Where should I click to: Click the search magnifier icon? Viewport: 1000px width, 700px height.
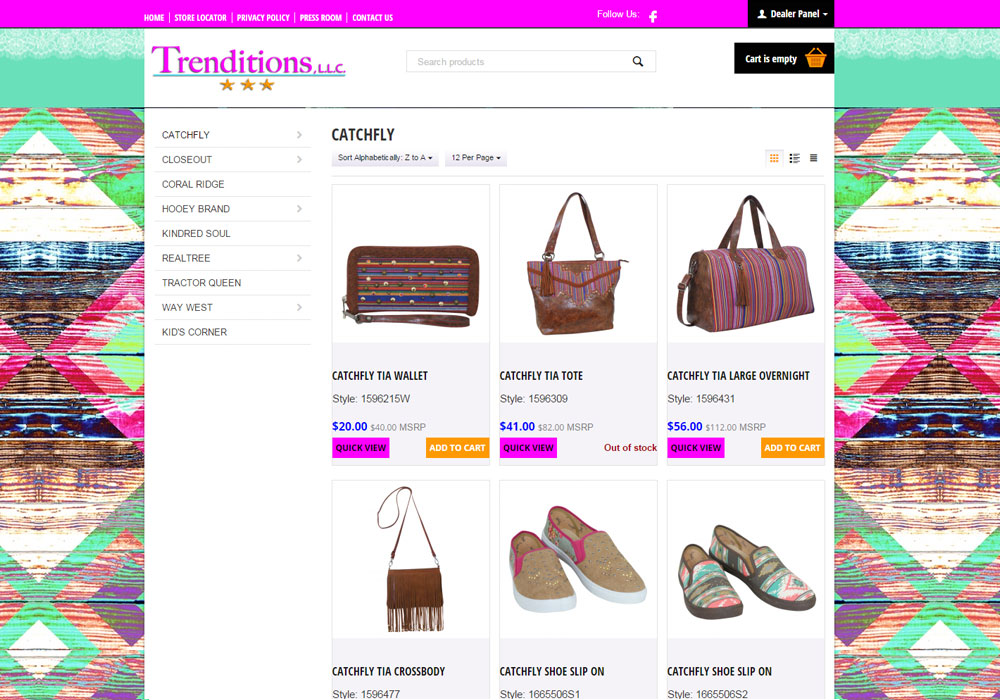tap(638, 61)
